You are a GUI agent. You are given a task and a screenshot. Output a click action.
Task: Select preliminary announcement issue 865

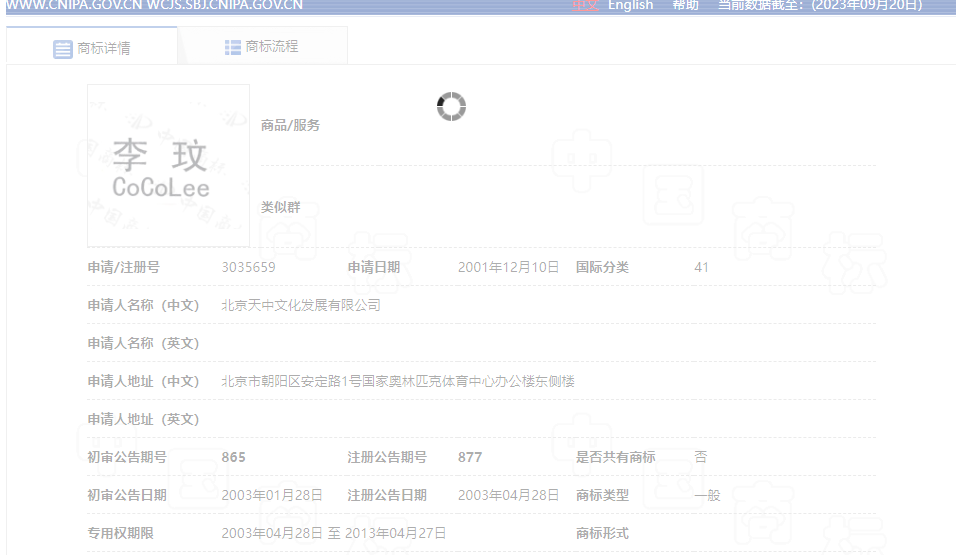[234, 457]
